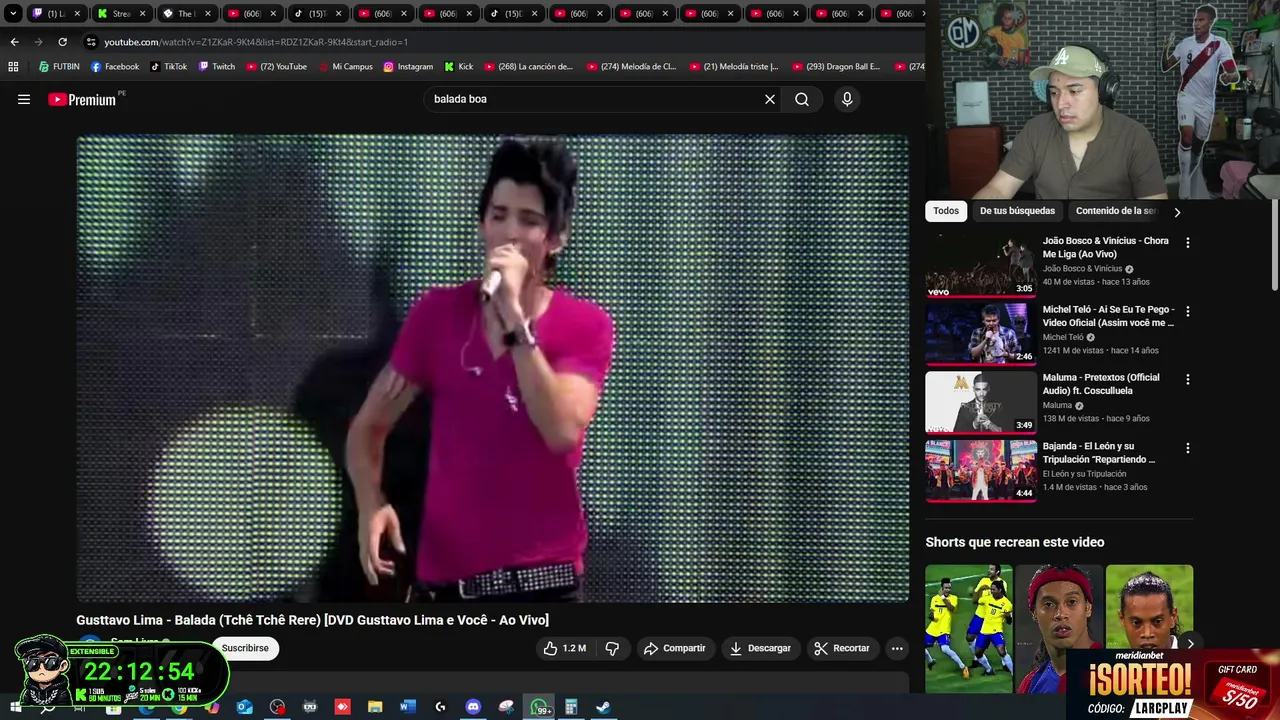Open Outlook from the taskbar
This screenshot has height=720, width=1280.
245,707
